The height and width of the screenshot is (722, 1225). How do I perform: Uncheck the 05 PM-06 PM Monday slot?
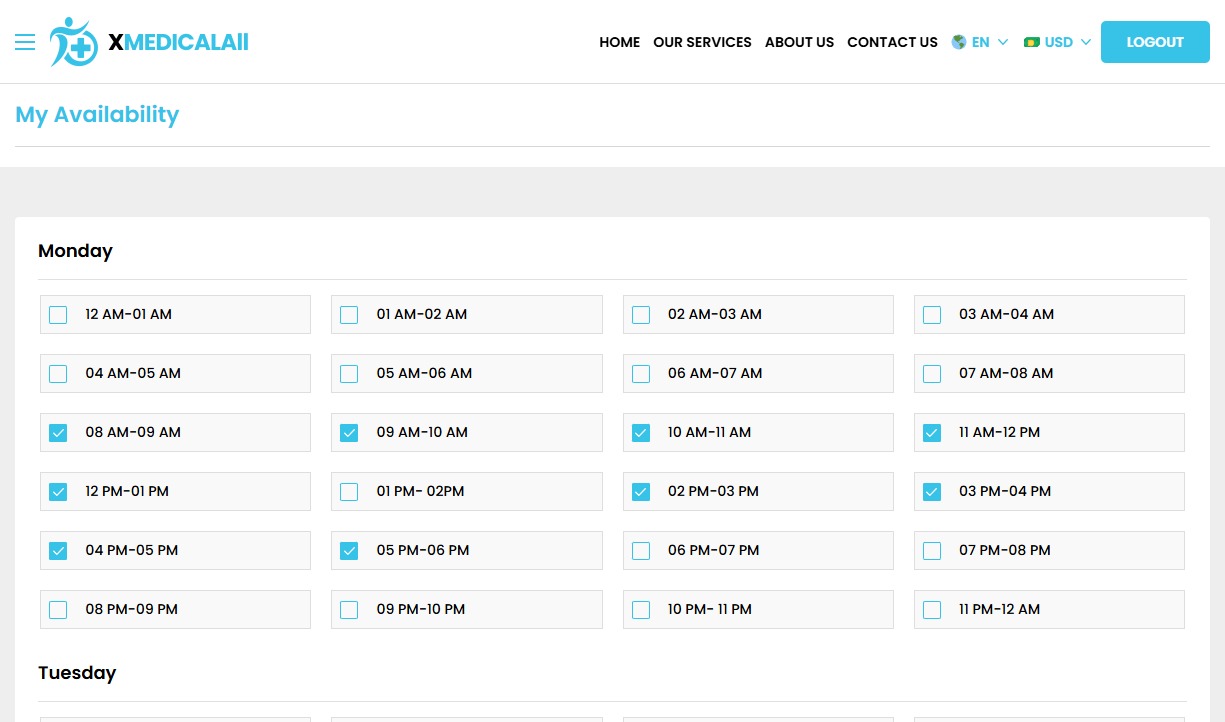(x=349, y=550)
